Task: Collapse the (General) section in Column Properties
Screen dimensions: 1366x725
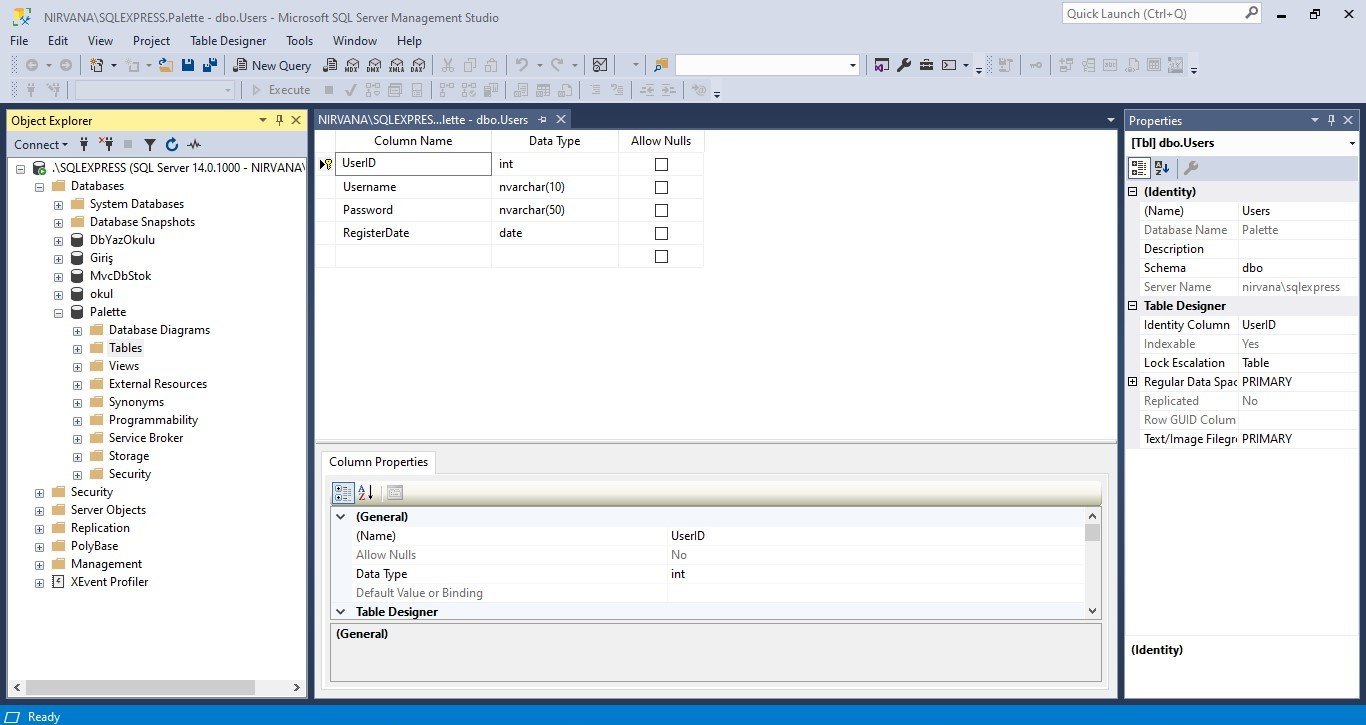Action: tap(340, 517)
